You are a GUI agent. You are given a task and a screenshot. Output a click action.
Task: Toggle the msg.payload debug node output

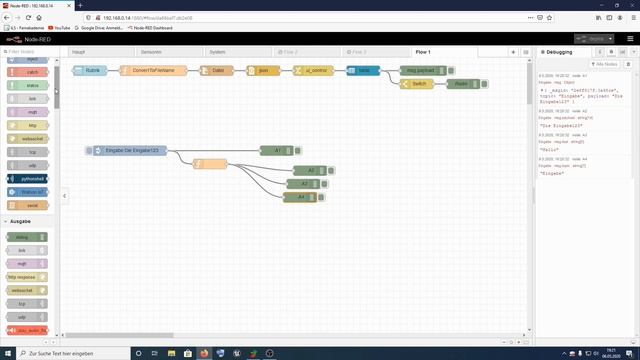(451, 71)
